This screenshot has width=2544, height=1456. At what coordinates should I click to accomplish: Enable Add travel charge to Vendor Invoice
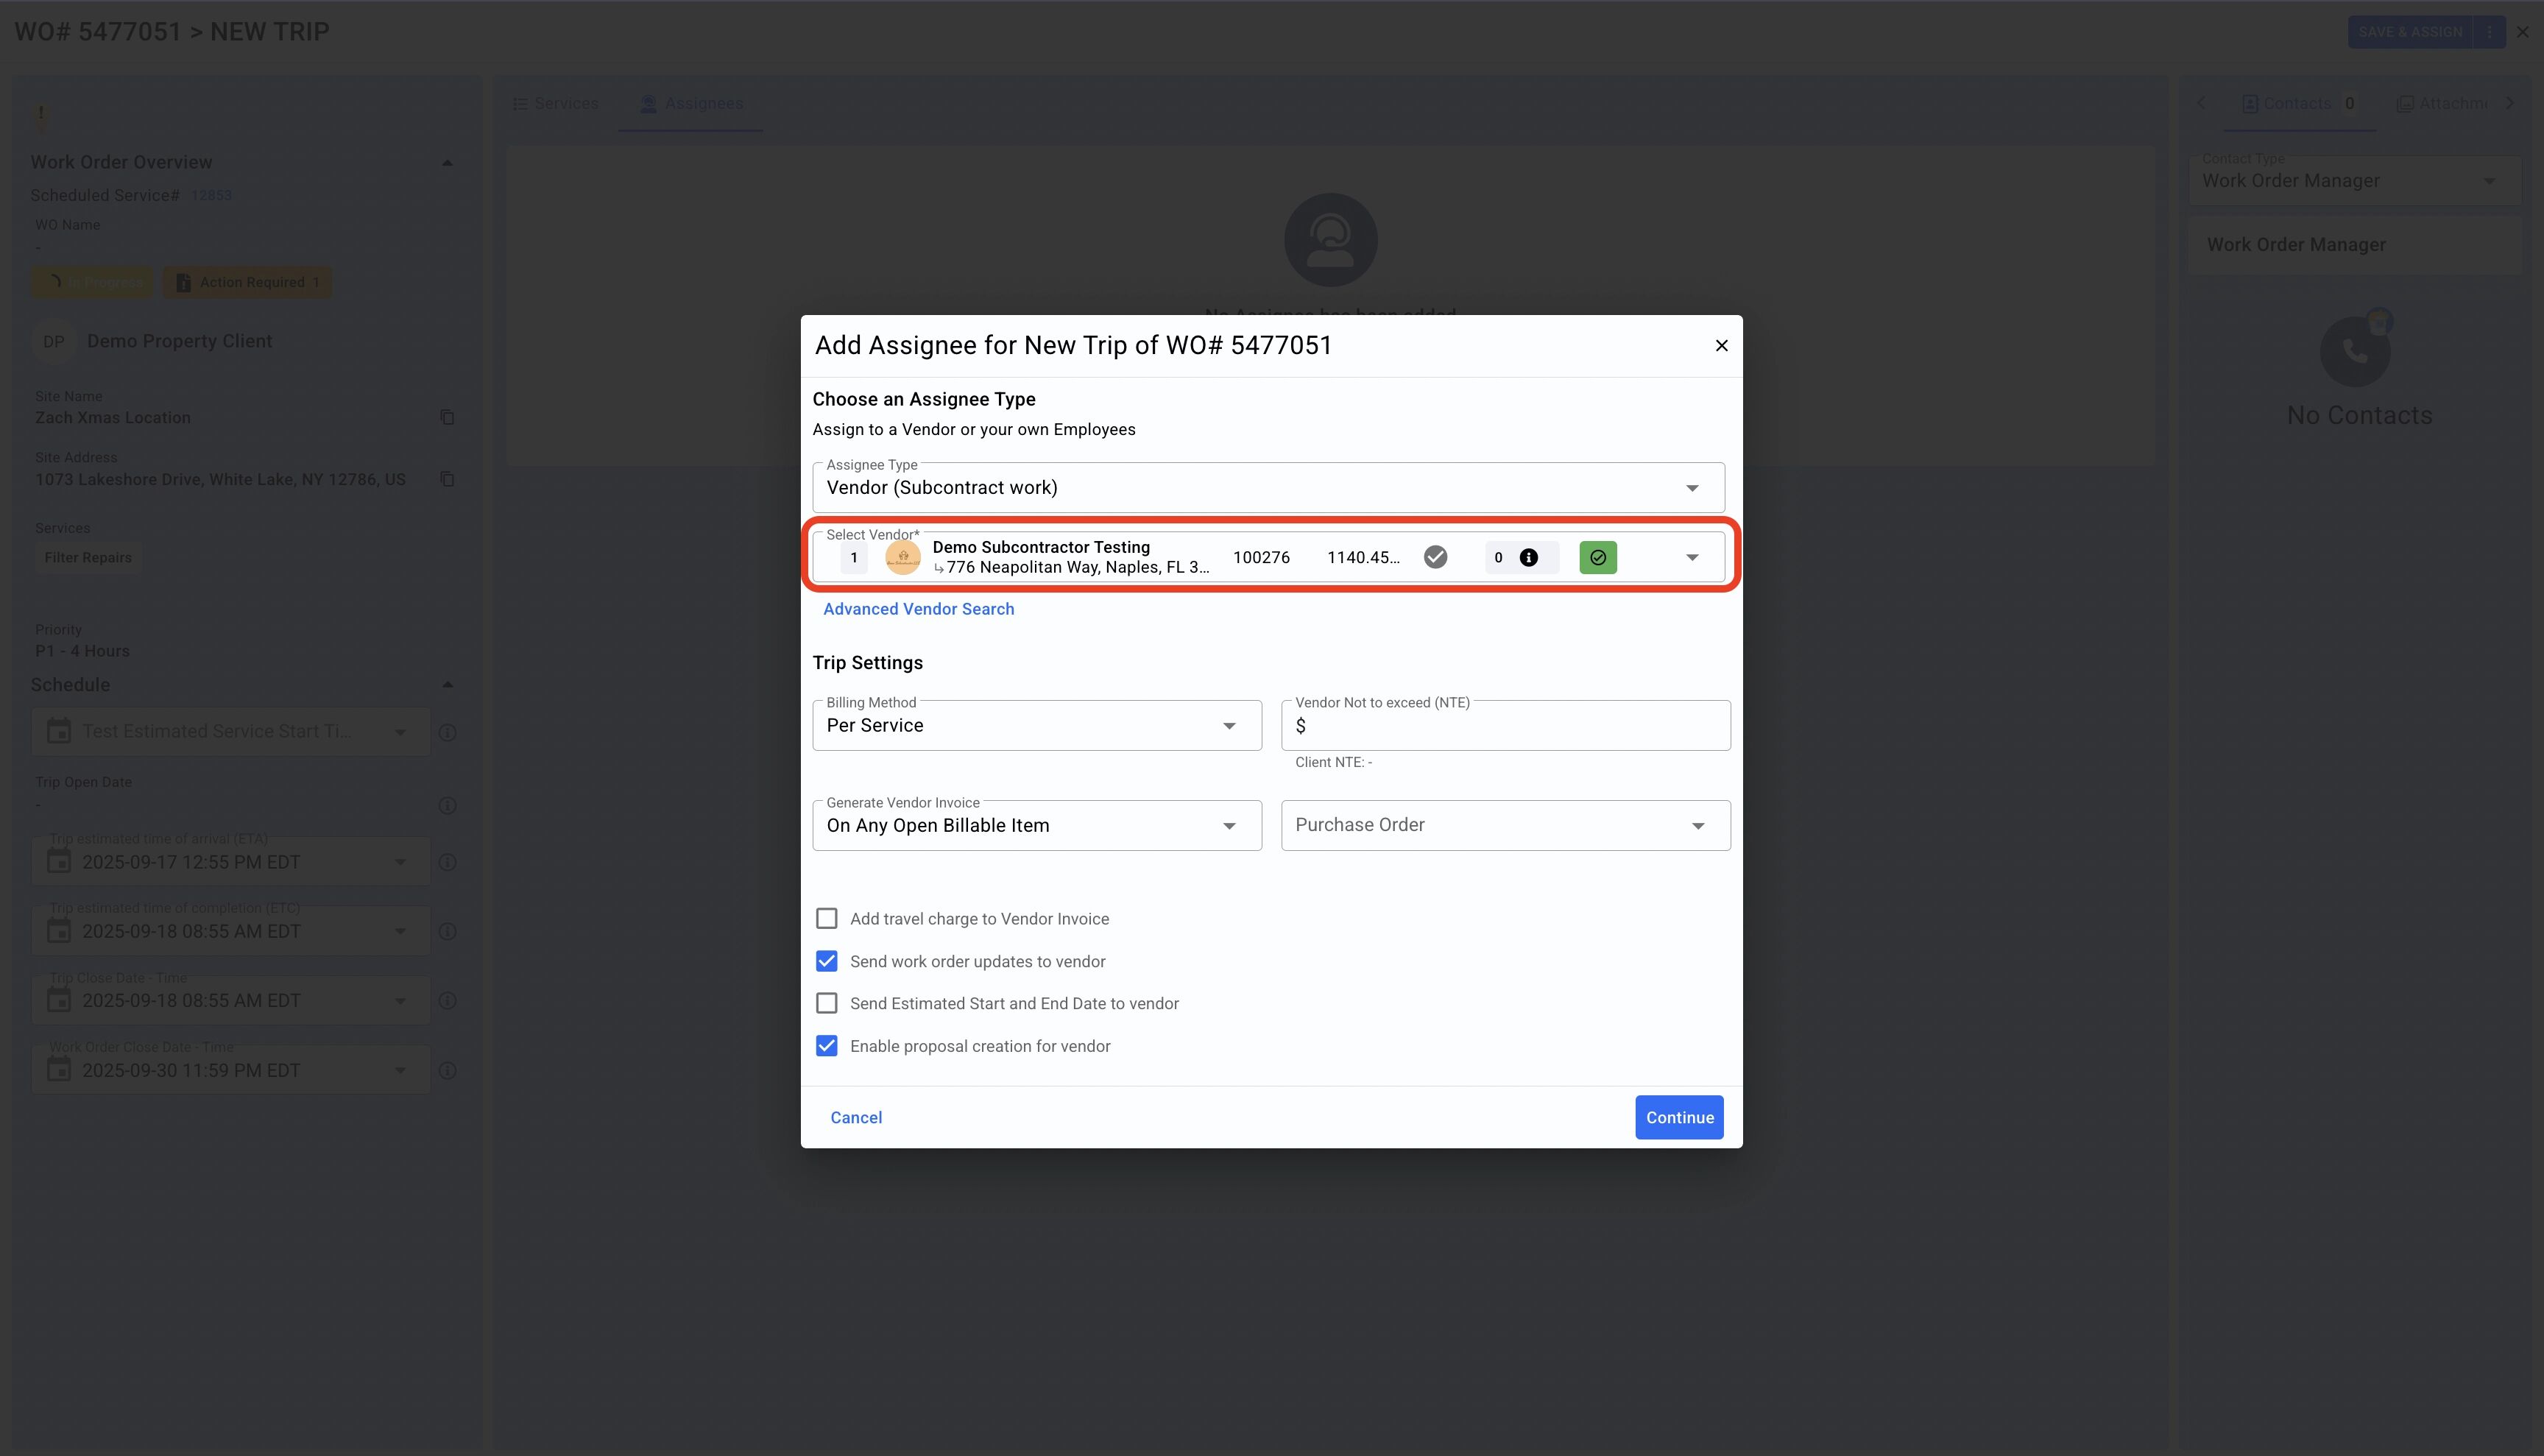coord(826,918)
